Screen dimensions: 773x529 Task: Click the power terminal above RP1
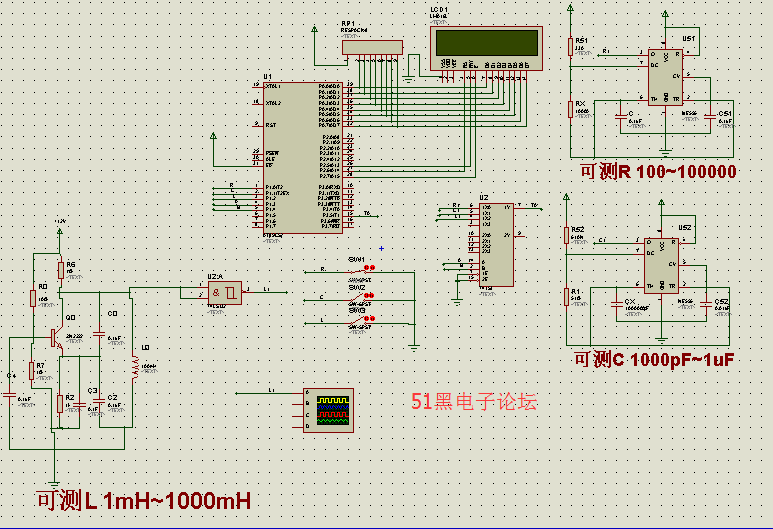pos(315,30)
